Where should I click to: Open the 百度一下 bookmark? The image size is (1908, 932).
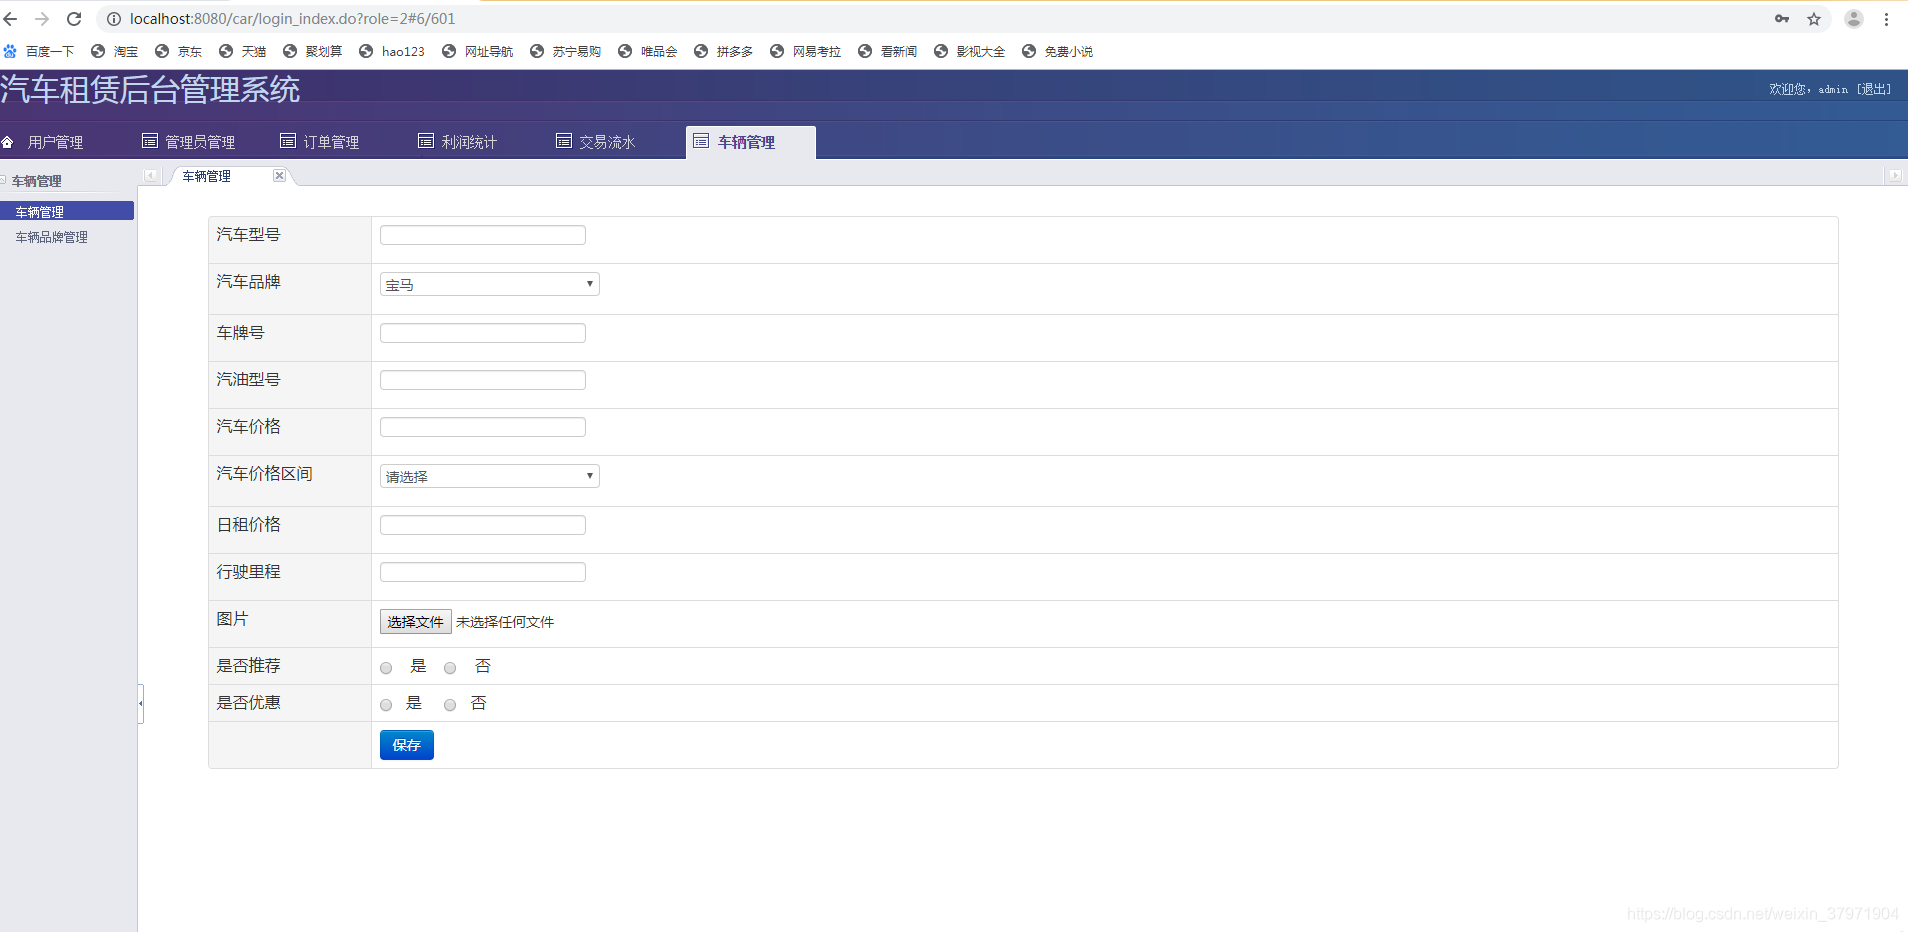[x=39, y=51]
